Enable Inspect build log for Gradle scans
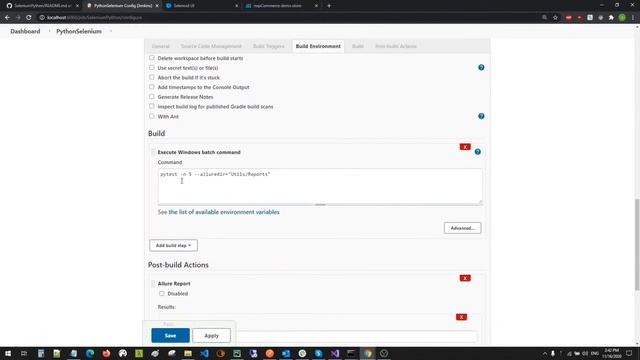Image resolution: width=640 pixels, height=360 pixels. click(x=152, y=106)
